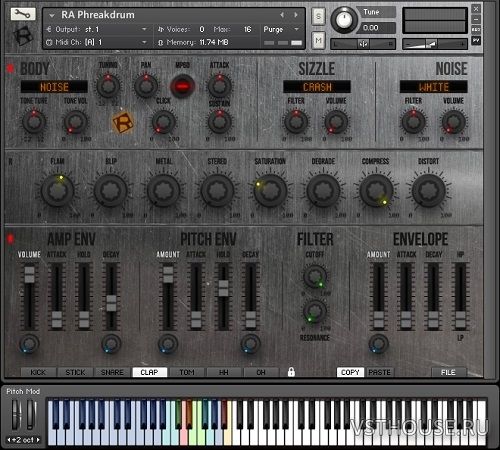
Task: Select the SNARE drum tab
Action: (112, 372)
